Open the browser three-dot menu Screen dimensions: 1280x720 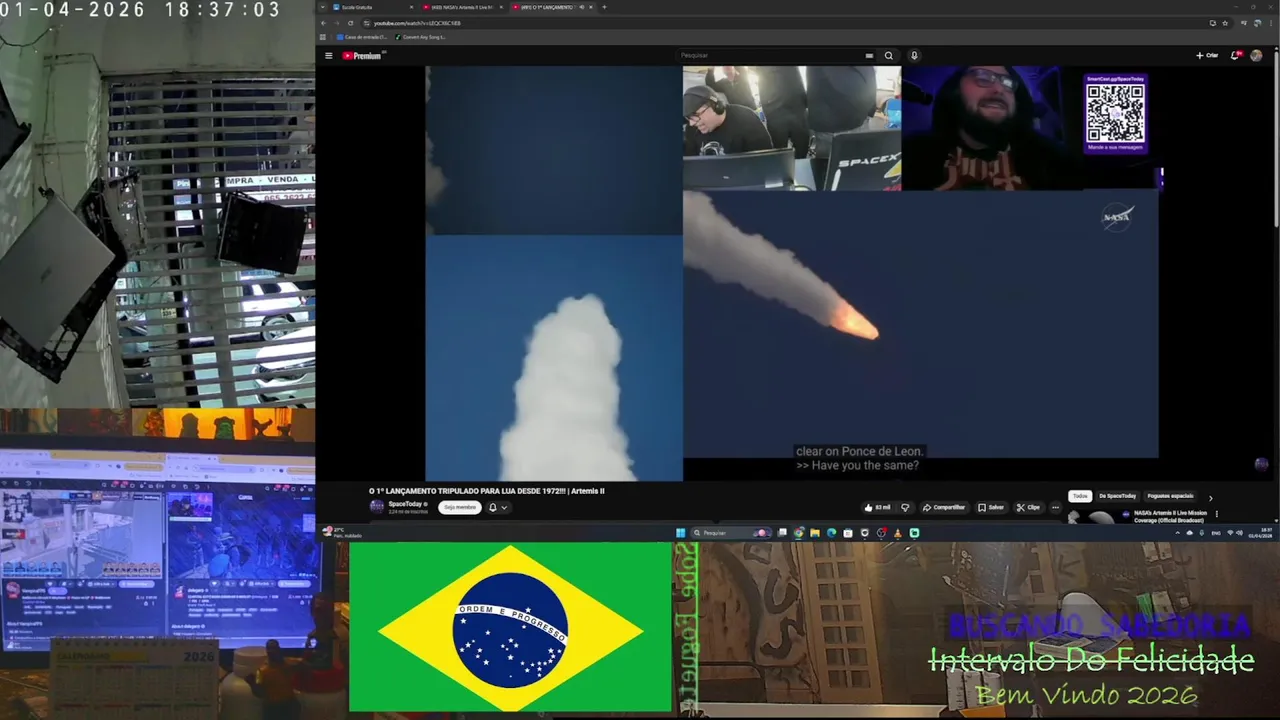click(1271, 23)
